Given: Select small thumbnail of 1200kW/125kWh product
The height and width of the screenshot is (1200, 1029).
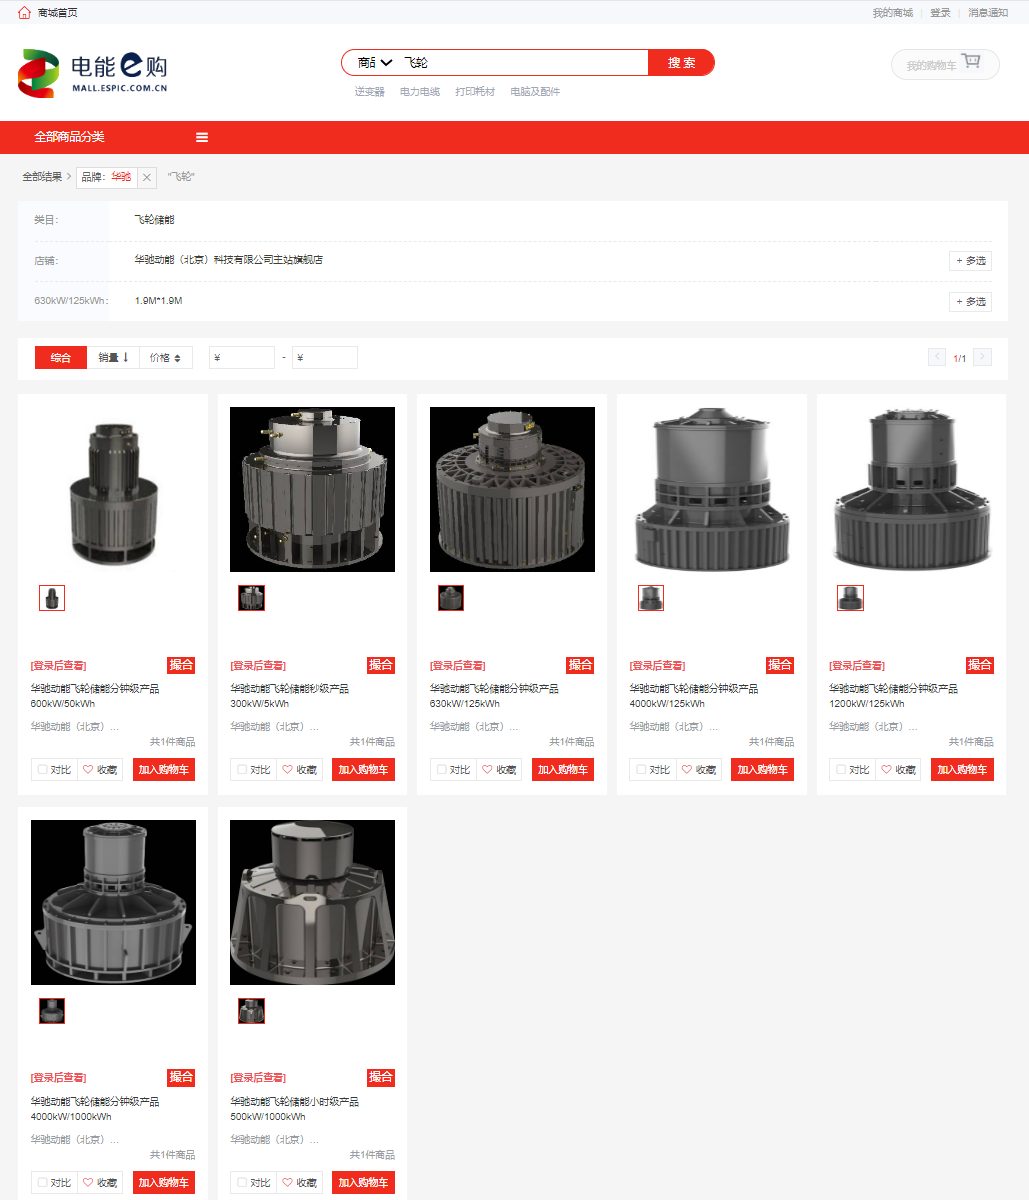Looking at the screenshot, I should [x=850, y=598].
